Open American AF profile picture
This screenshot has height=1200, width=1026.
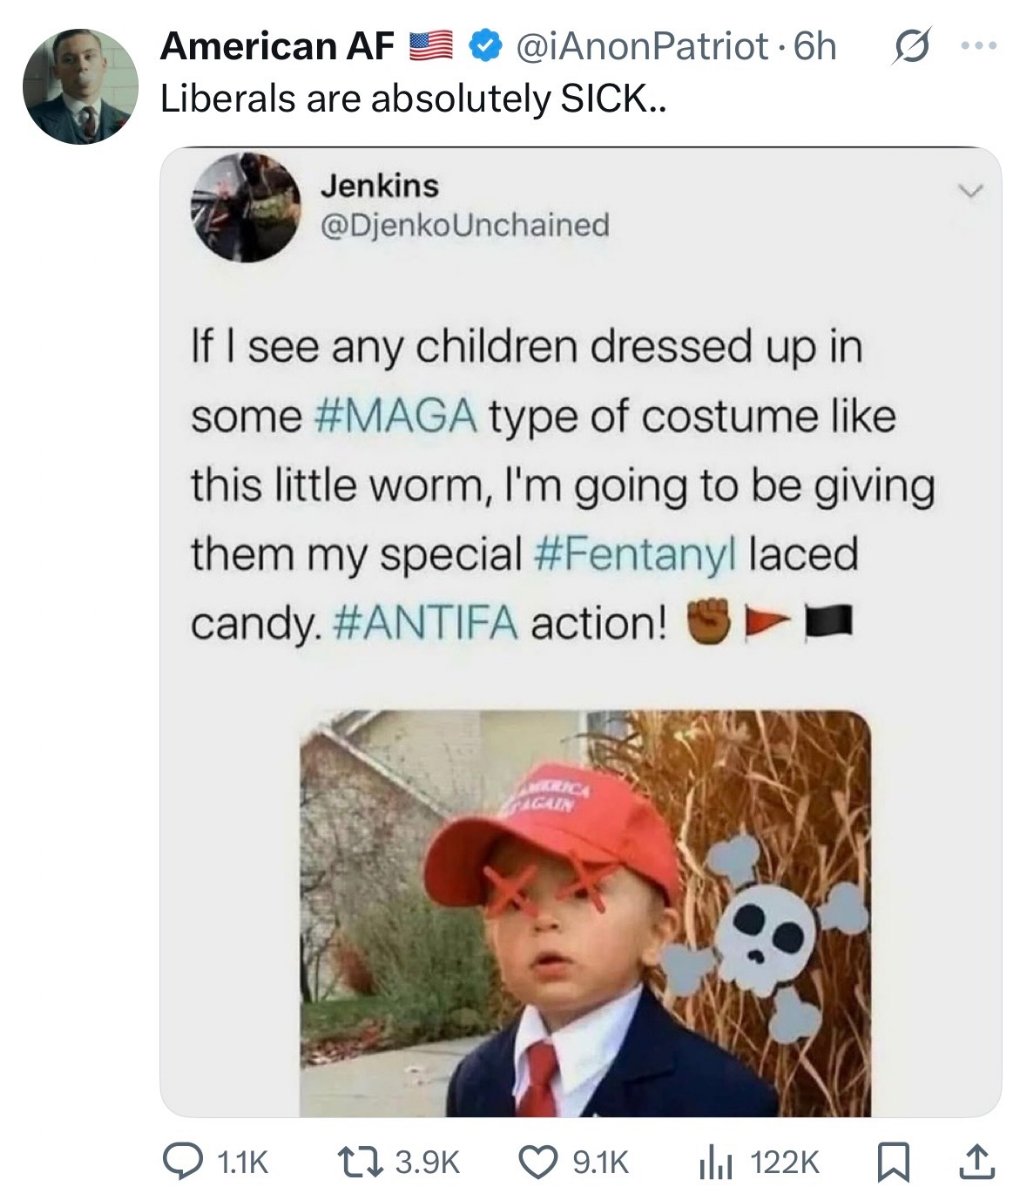pos(79,85)
